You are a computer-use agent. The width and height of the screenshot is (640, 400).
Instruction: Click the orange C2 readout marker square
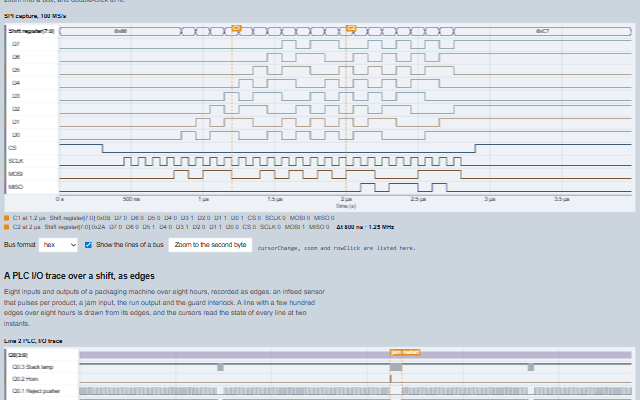(6, 227)
